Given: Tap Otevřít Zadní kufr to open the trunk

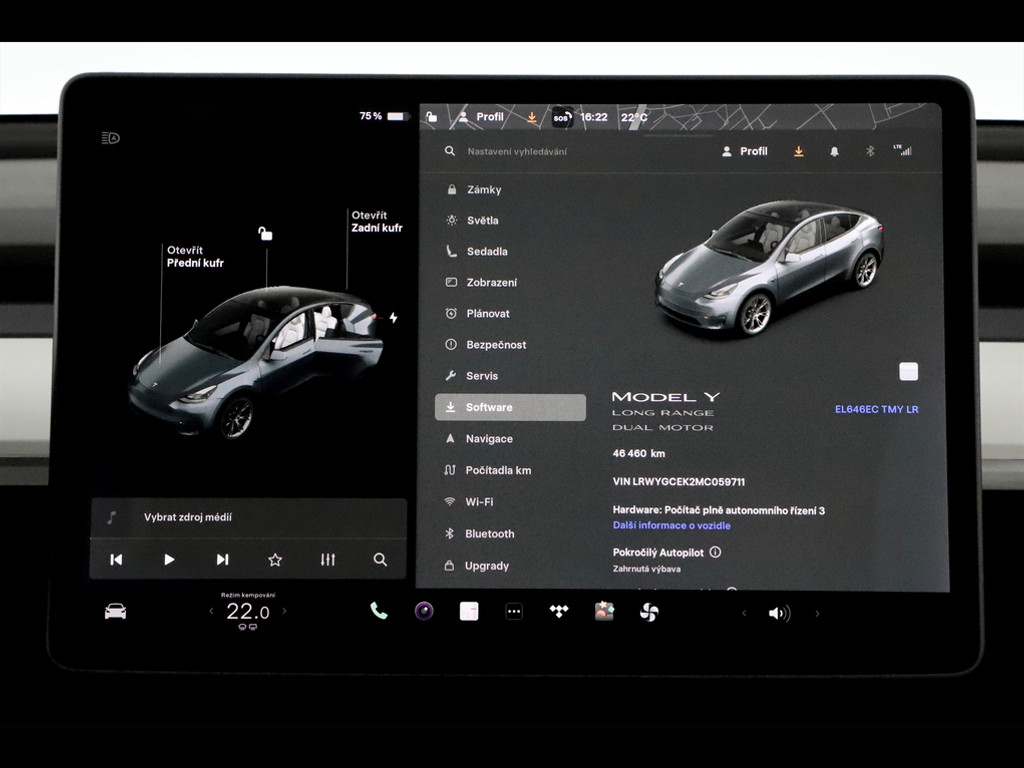Looking at the screenshot, I should click(x=377, y=221).
